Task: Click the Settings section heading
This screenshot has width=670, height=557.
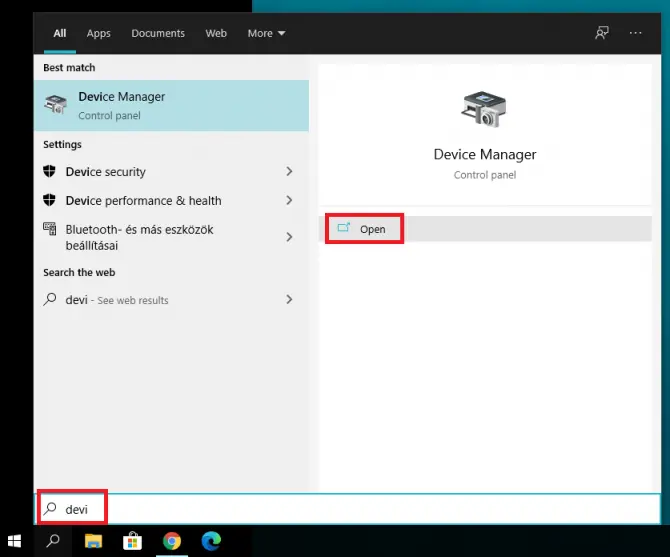Action: tap(62, 144)
